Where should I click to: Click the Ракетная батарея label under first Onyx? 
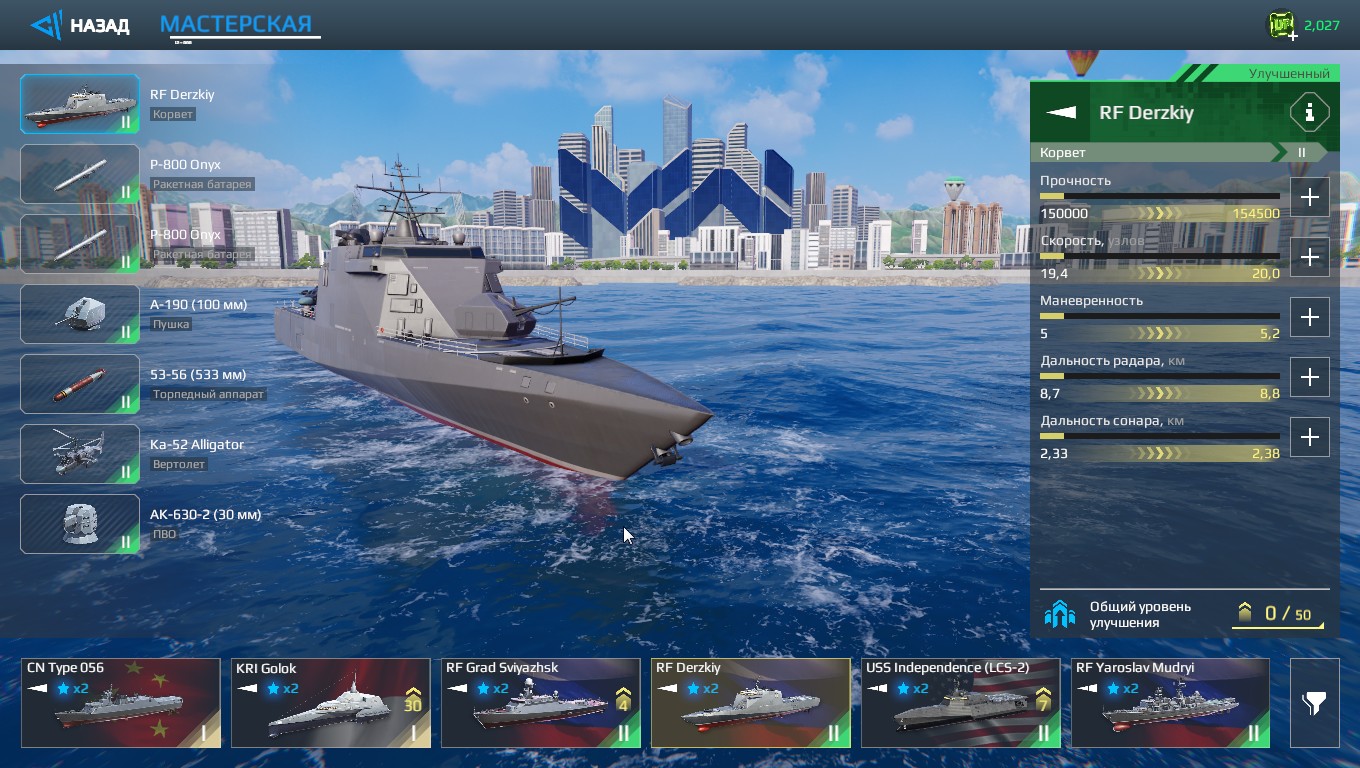202,184
